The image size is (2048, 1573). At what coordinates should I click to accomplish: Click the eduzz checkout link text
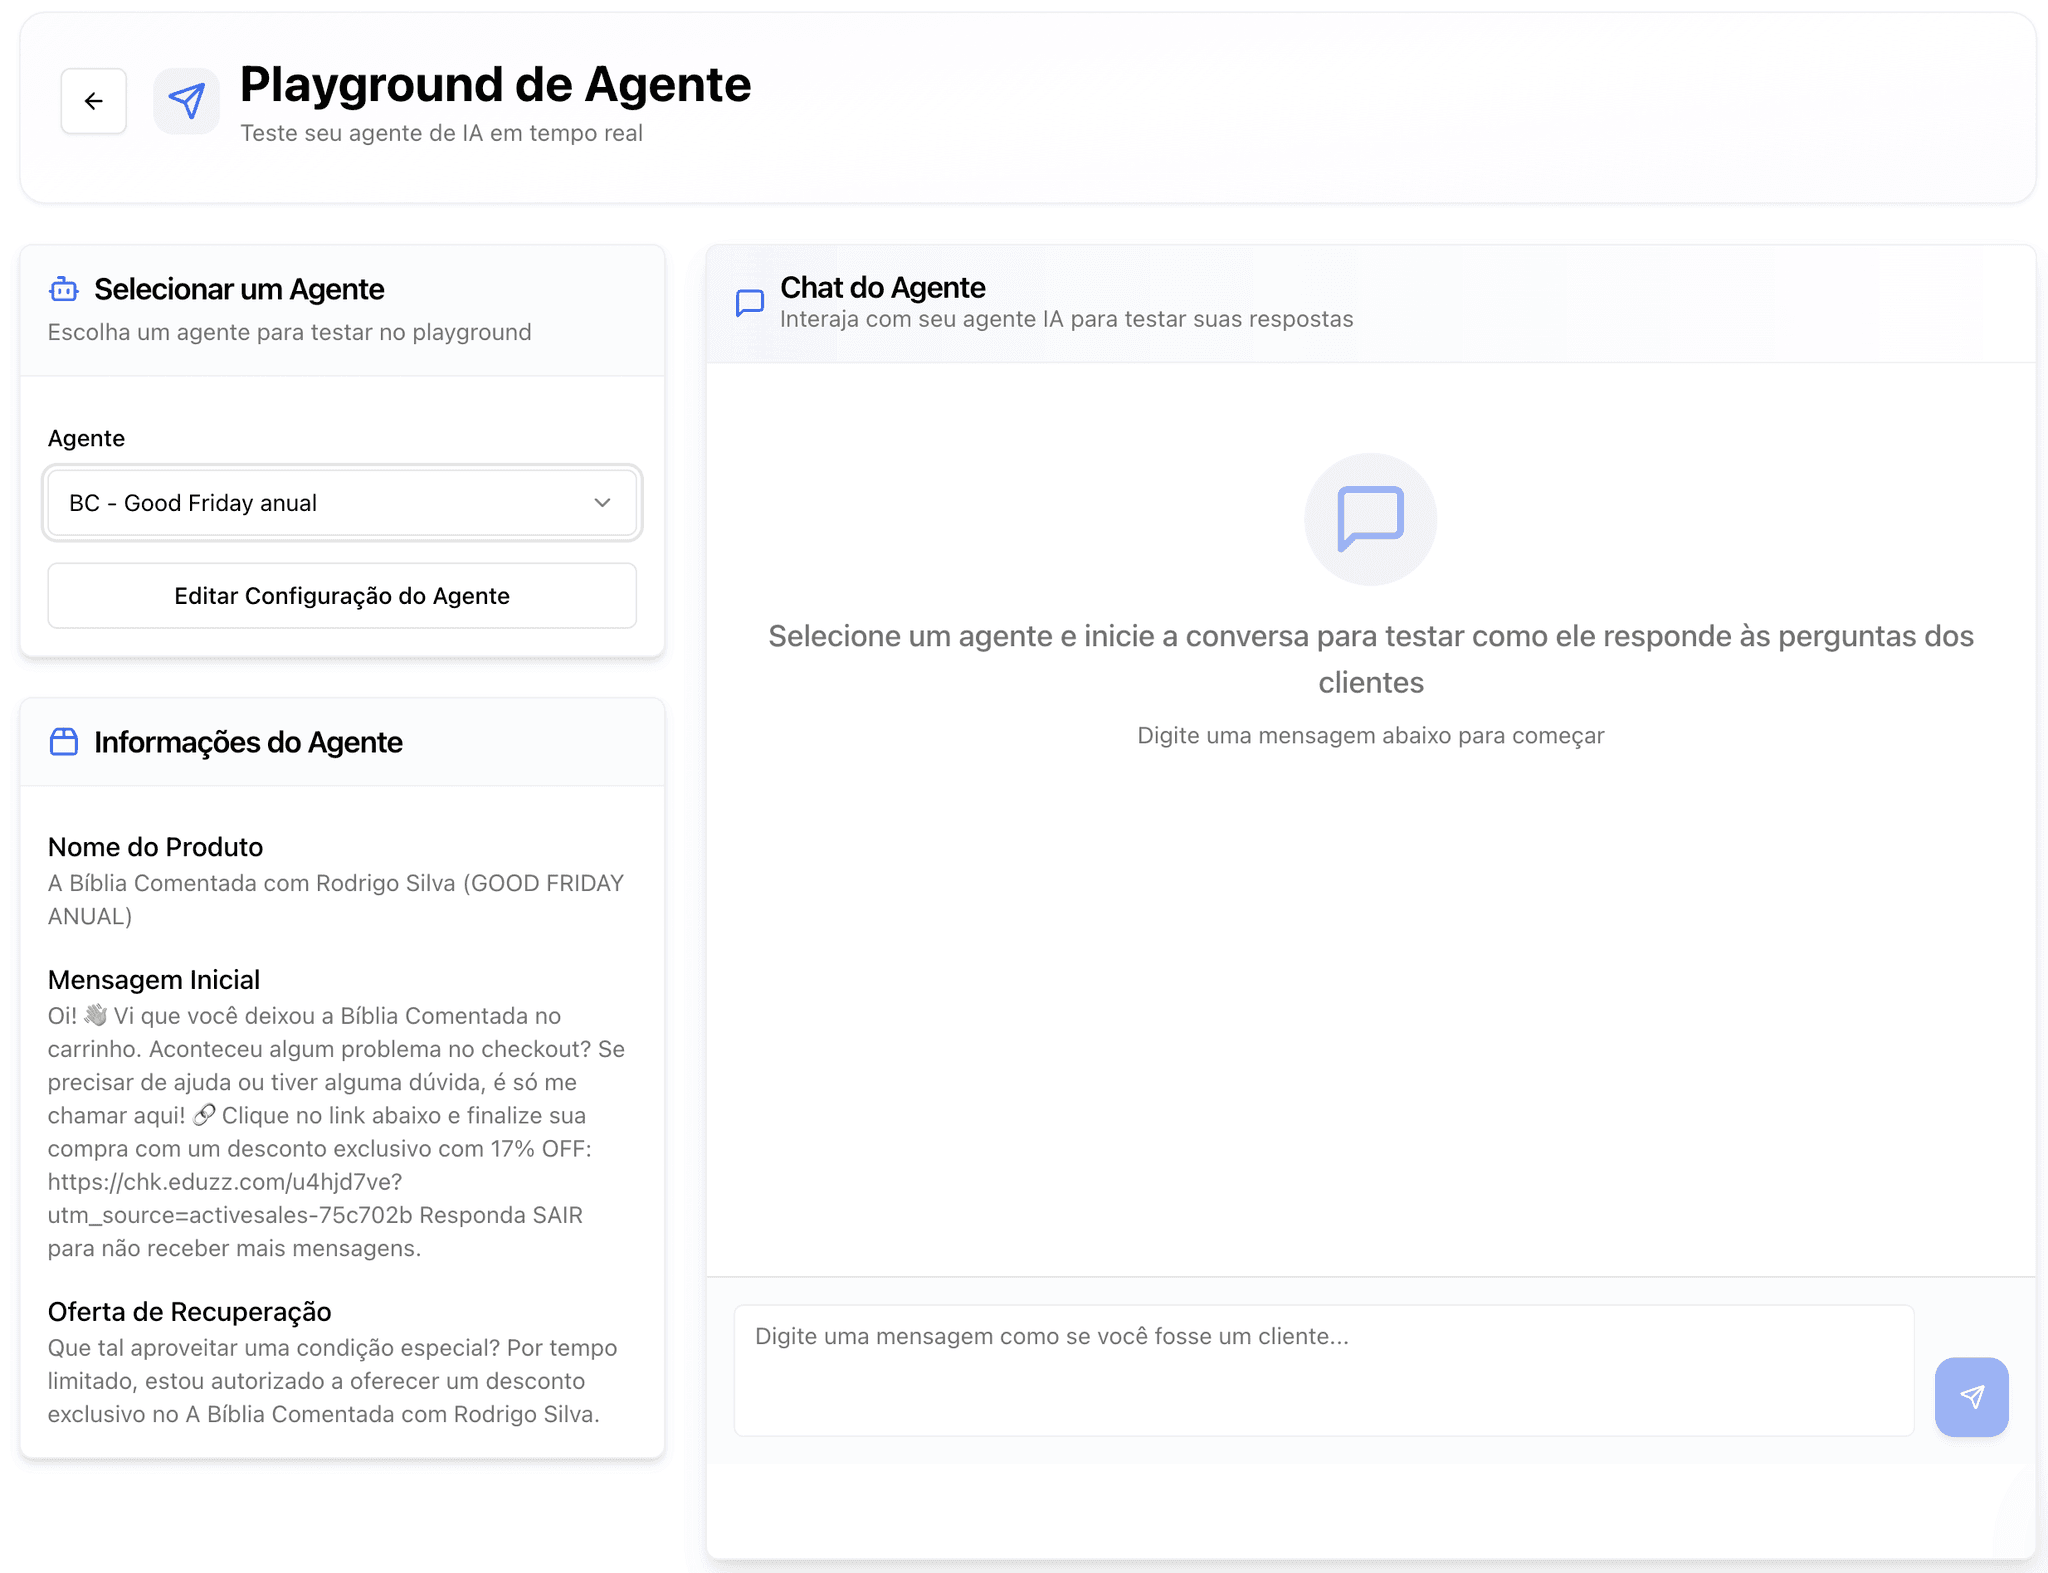(225, 1182)
